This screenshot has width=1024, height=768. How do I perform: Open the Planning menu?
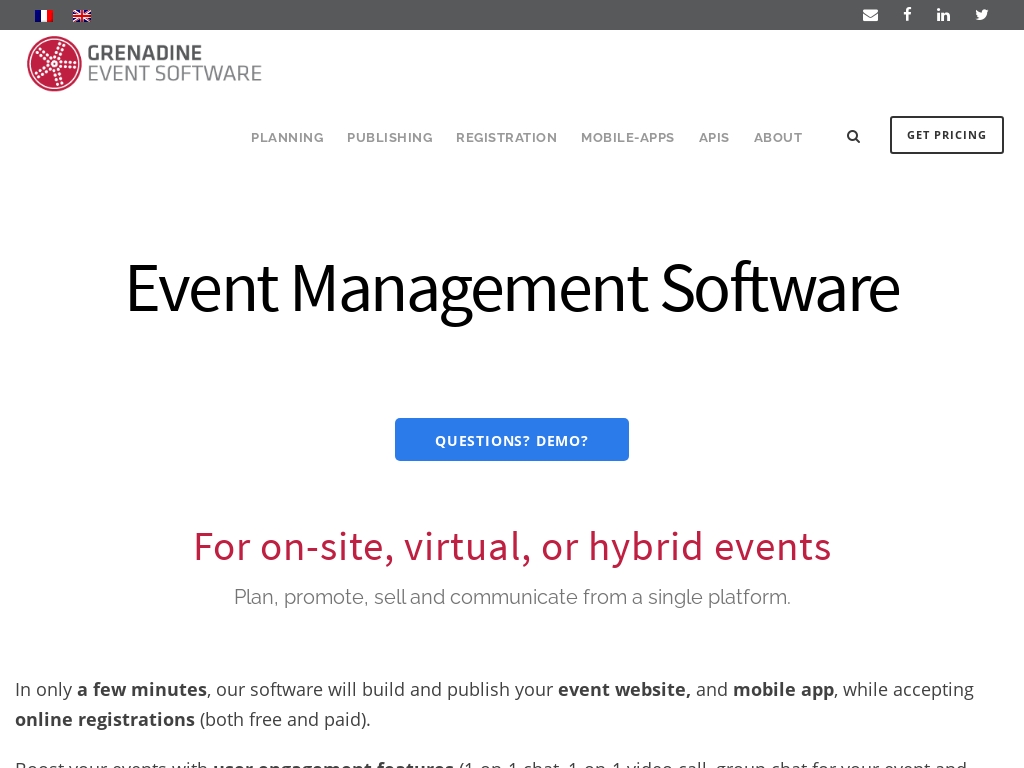pyautogui.click(x=287, y=138)
